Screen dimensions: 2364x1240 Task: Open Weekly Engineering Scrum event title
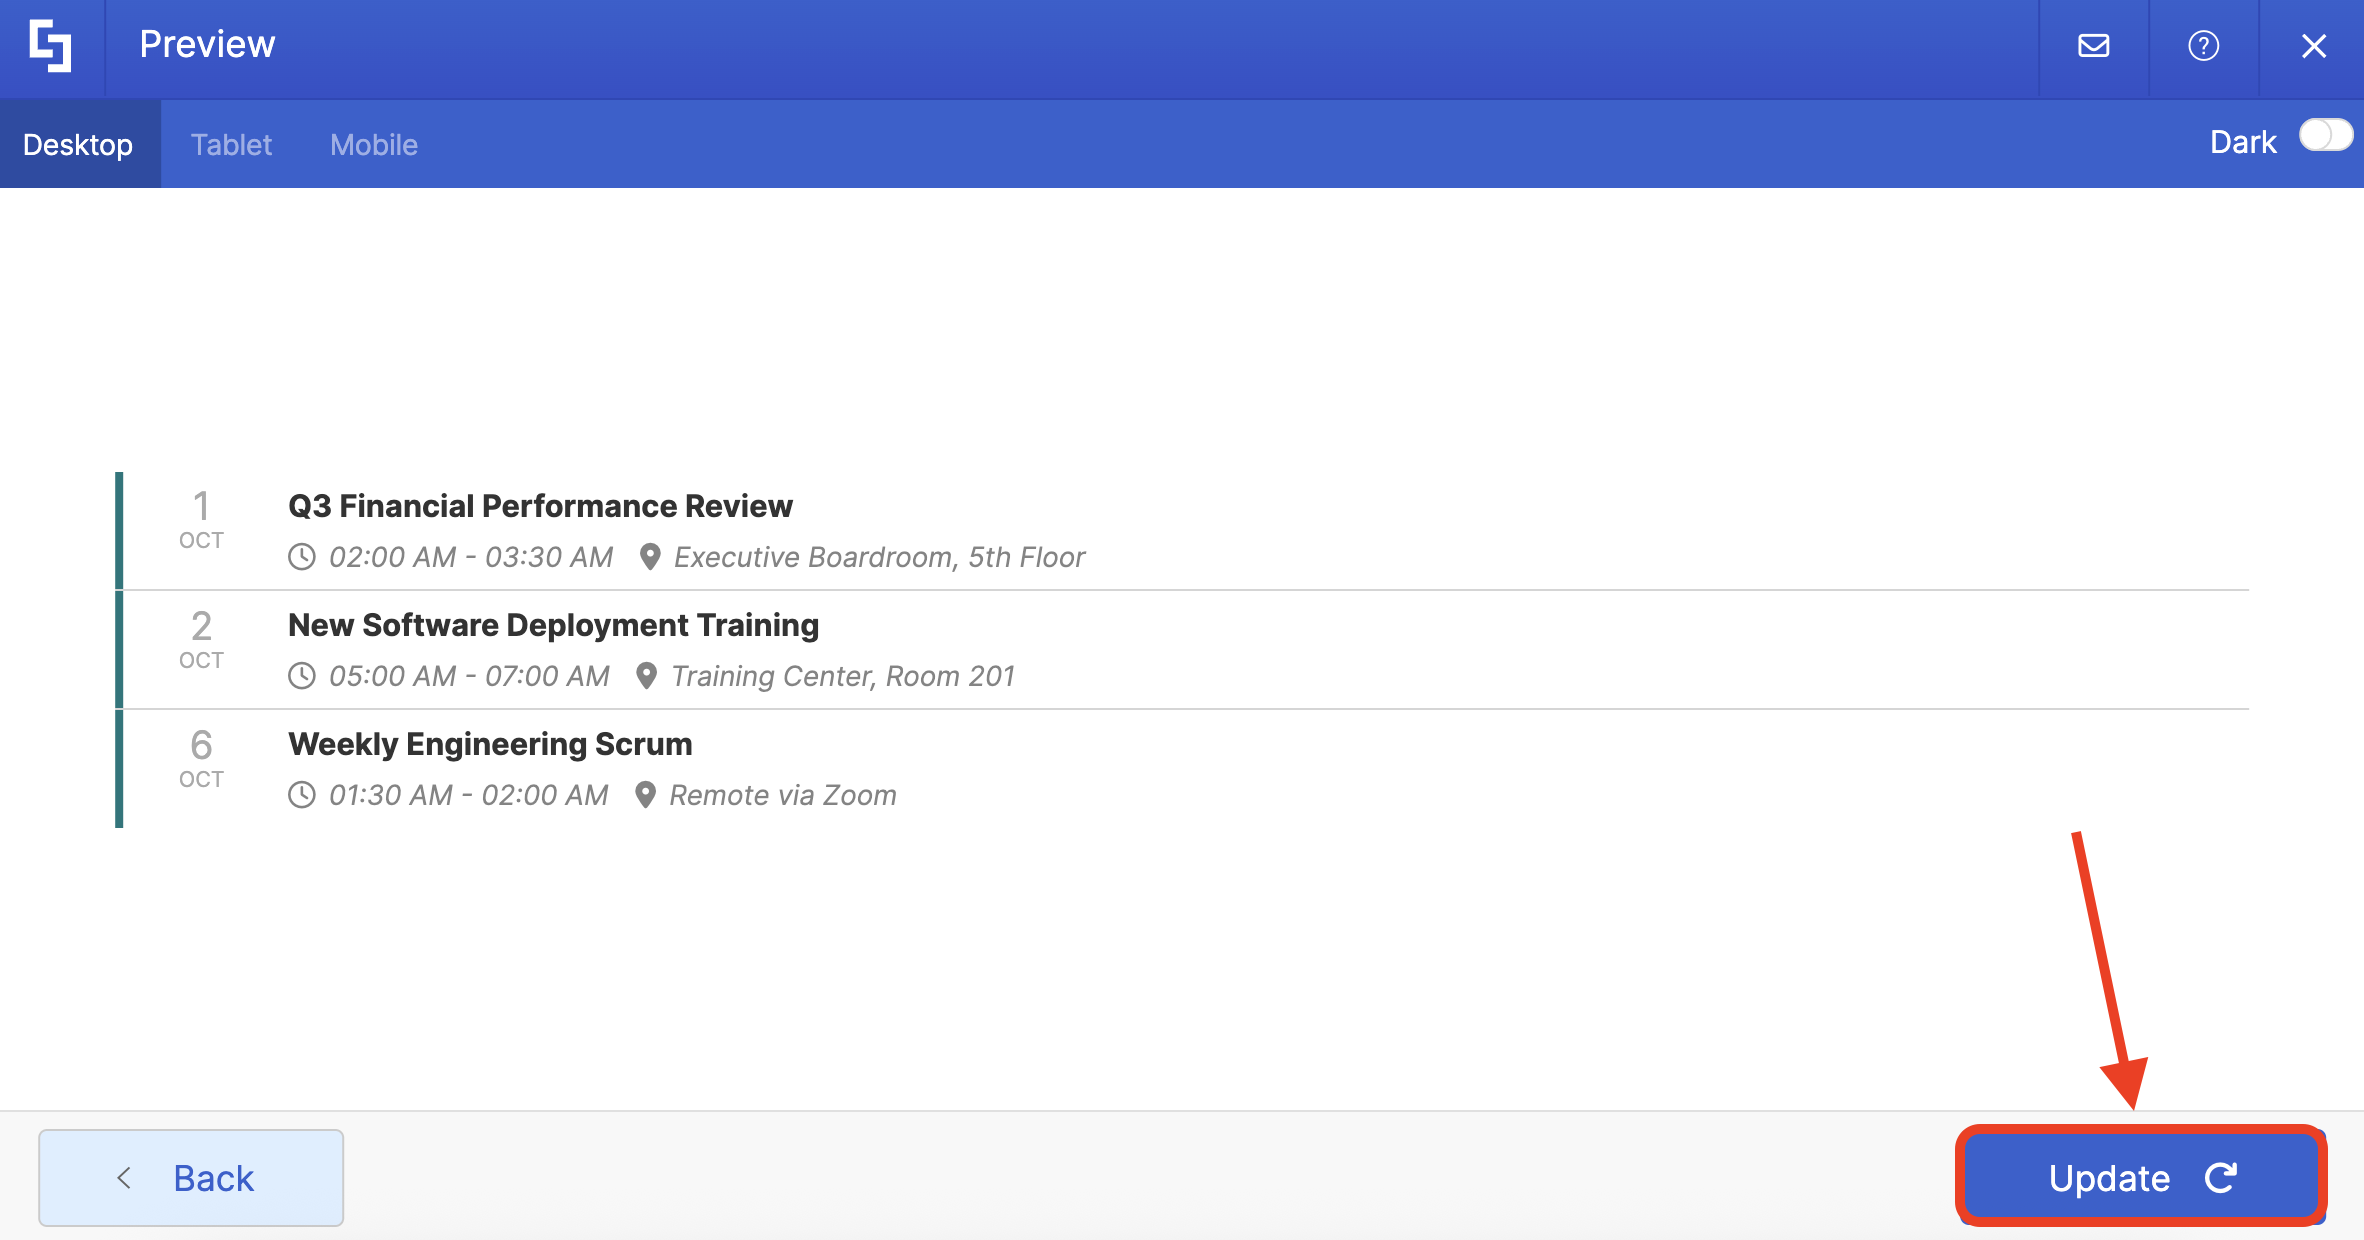pyautogui.click(x=490, y=744)
